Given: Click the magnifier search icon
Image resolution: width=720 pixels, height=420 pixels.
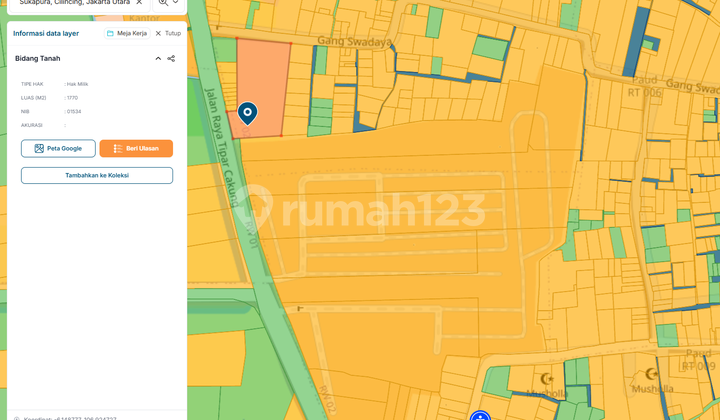Looking at the screenshot, I should tap(163, 3).
